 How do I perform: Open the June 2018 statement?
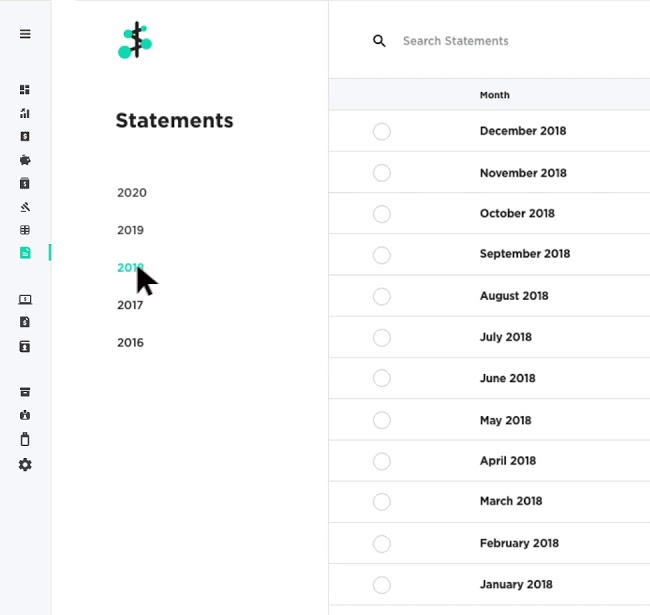click(507, 379)
